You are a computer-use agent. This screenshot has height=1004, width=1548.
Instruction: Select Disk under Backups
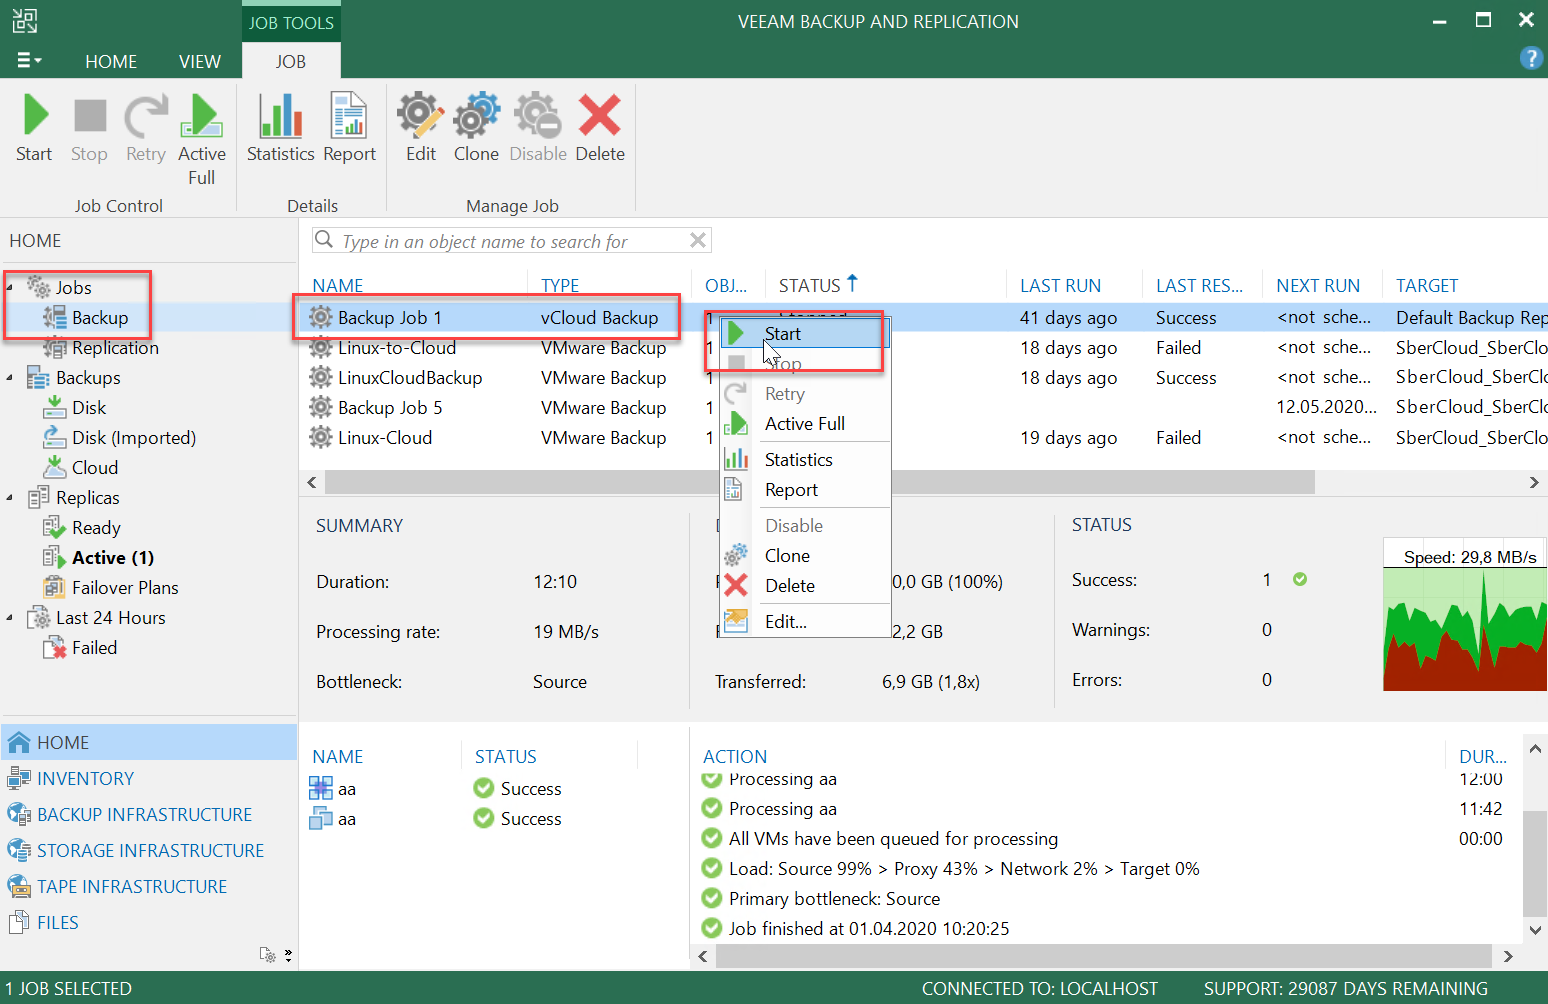89,408
